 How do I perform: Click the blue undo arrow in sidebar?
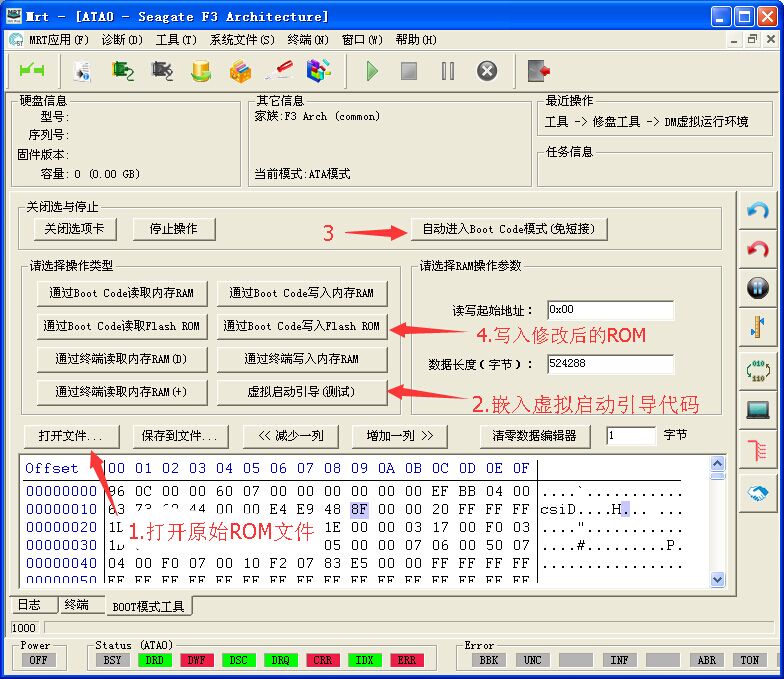click(758, 211)
